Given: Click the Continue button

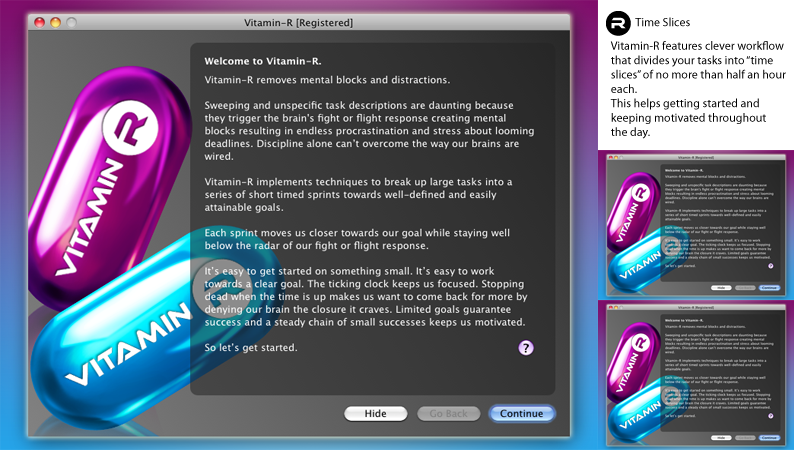Looking at the screenshot, I should [x=522, y=414].
